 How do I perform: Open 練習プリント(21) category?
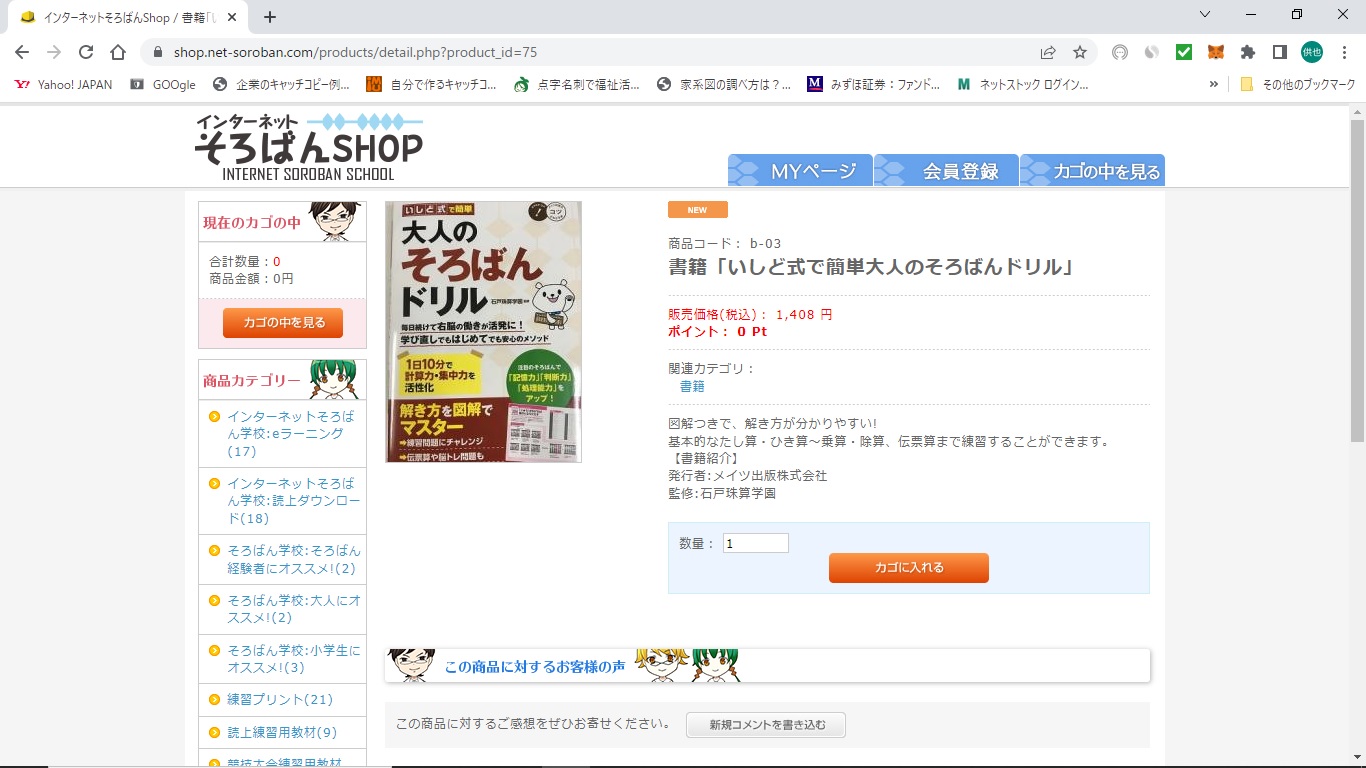(x=280, y=700)
